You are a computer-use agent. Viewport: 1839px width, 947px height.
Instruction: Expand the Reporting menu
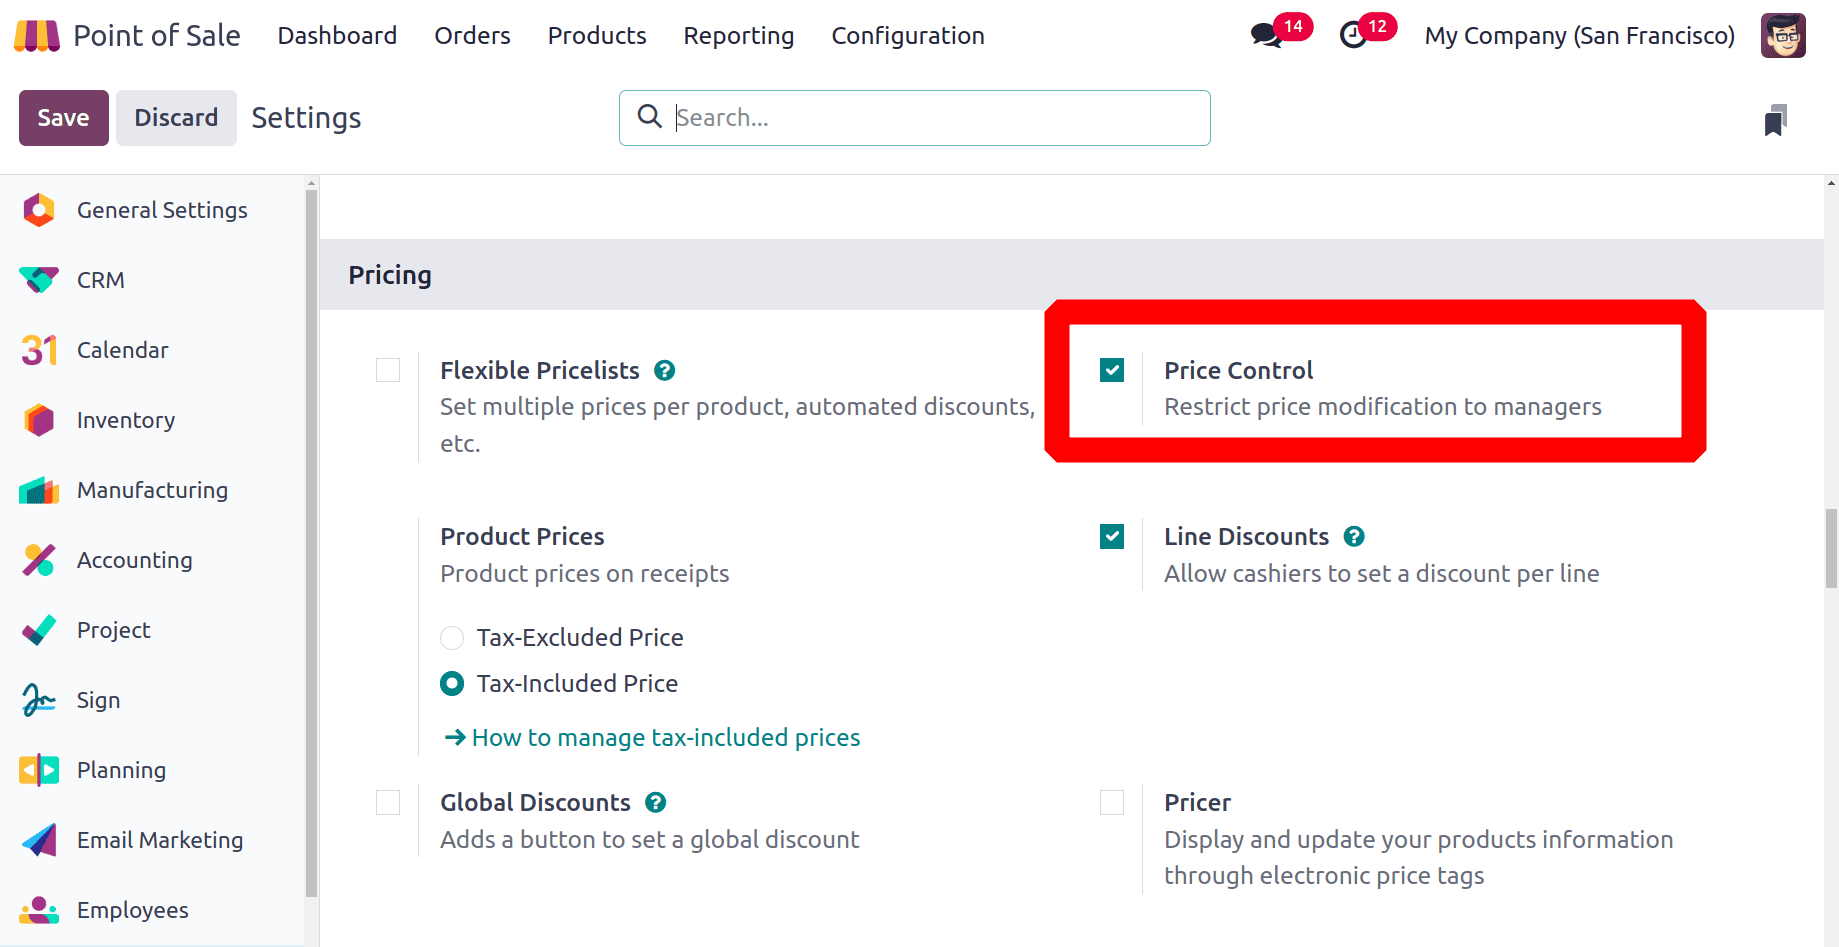pos(738,36)
